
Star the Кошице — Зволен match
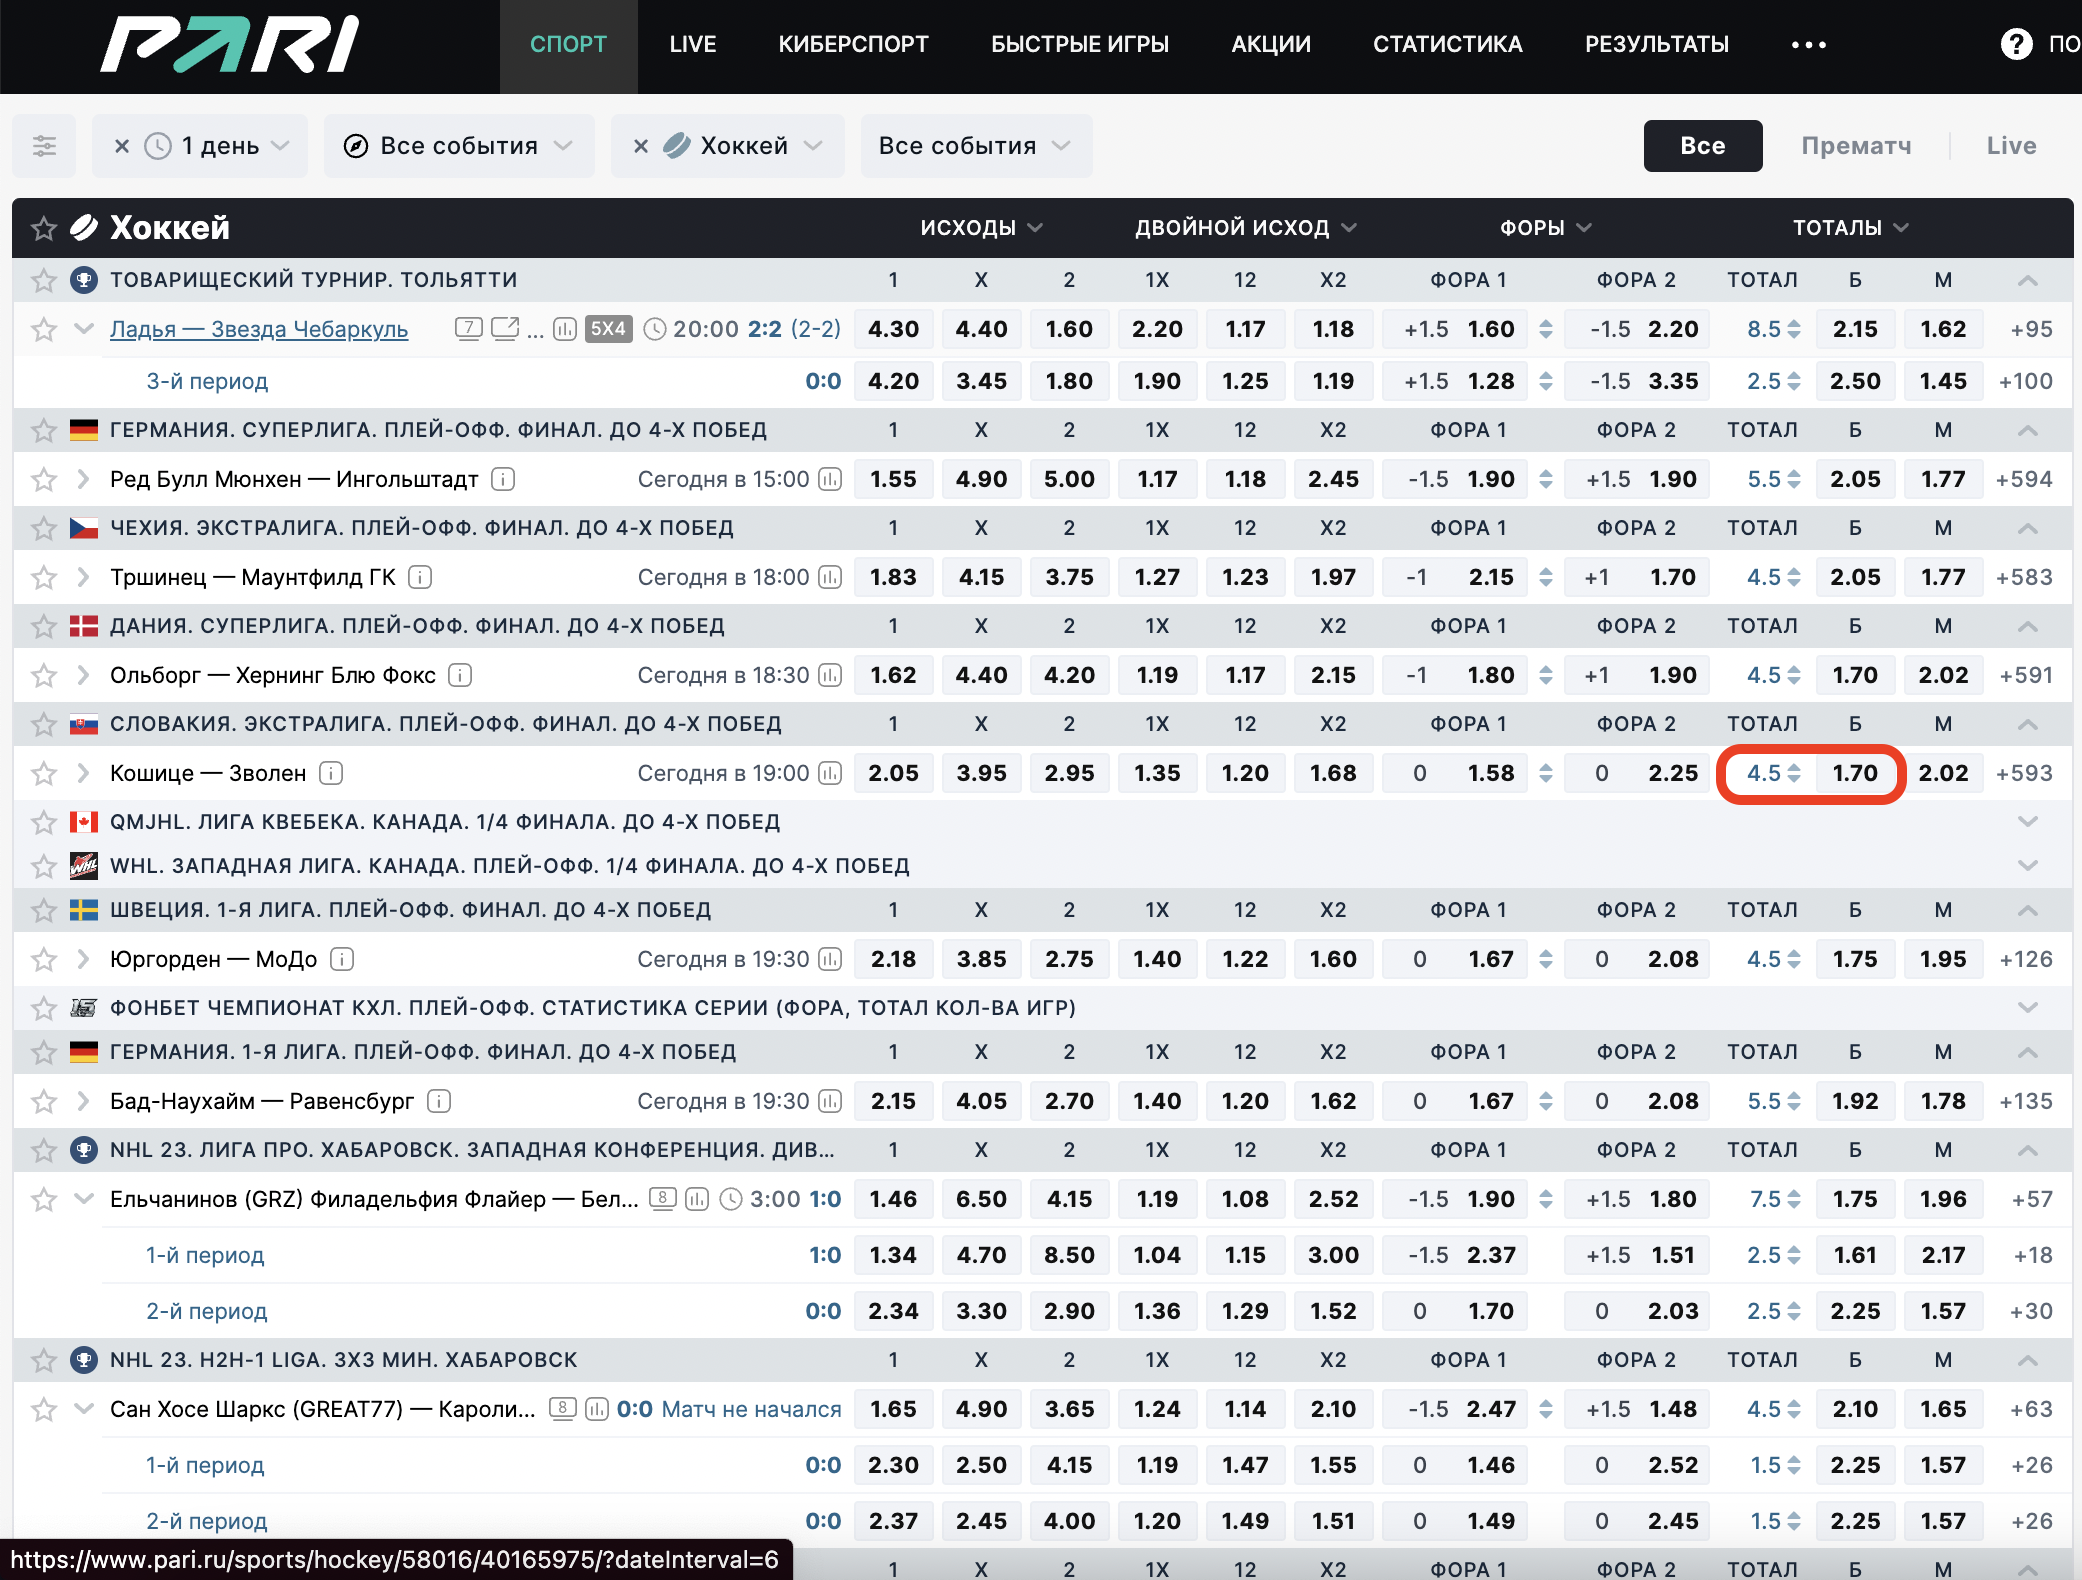click(x=43, y=773)
